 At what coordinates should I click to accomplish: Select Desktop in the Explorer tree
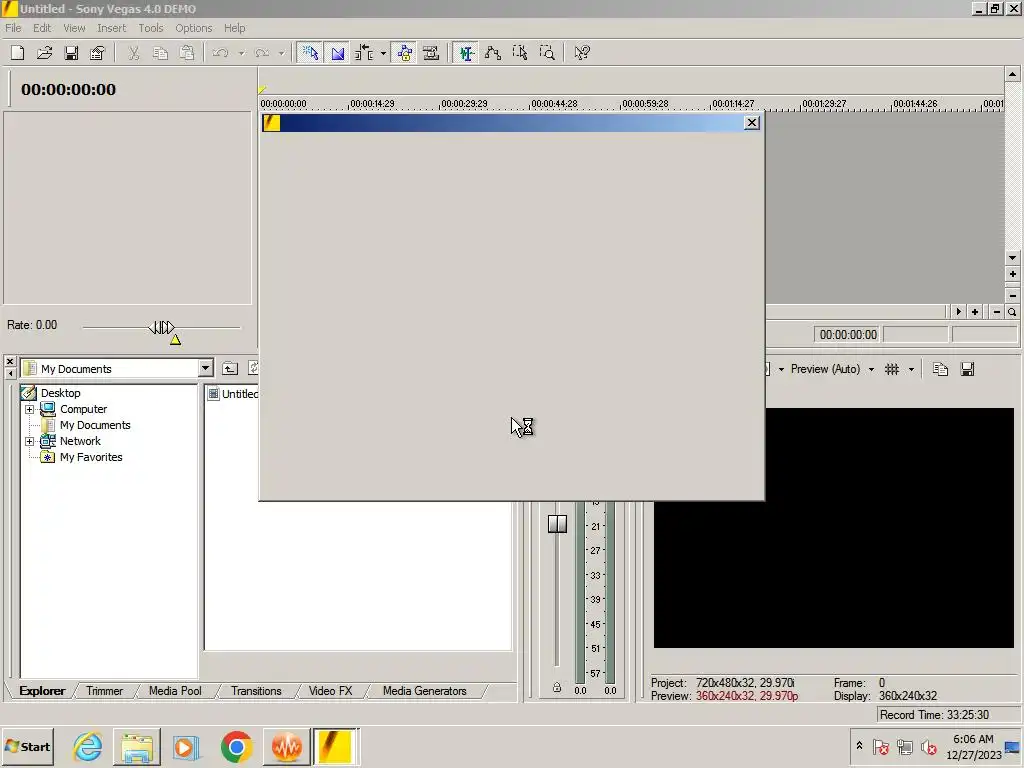(60, 392)
